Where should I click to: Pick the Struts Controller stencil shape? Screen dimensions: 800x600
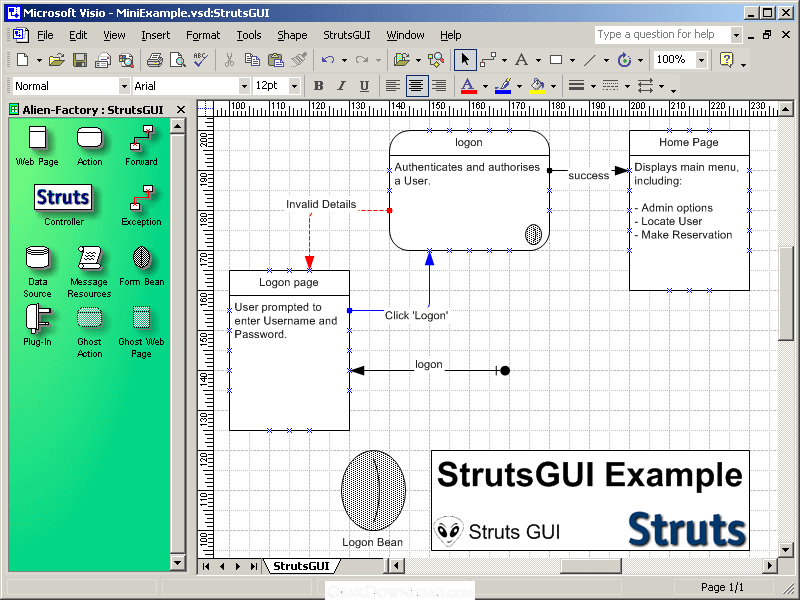63,205
